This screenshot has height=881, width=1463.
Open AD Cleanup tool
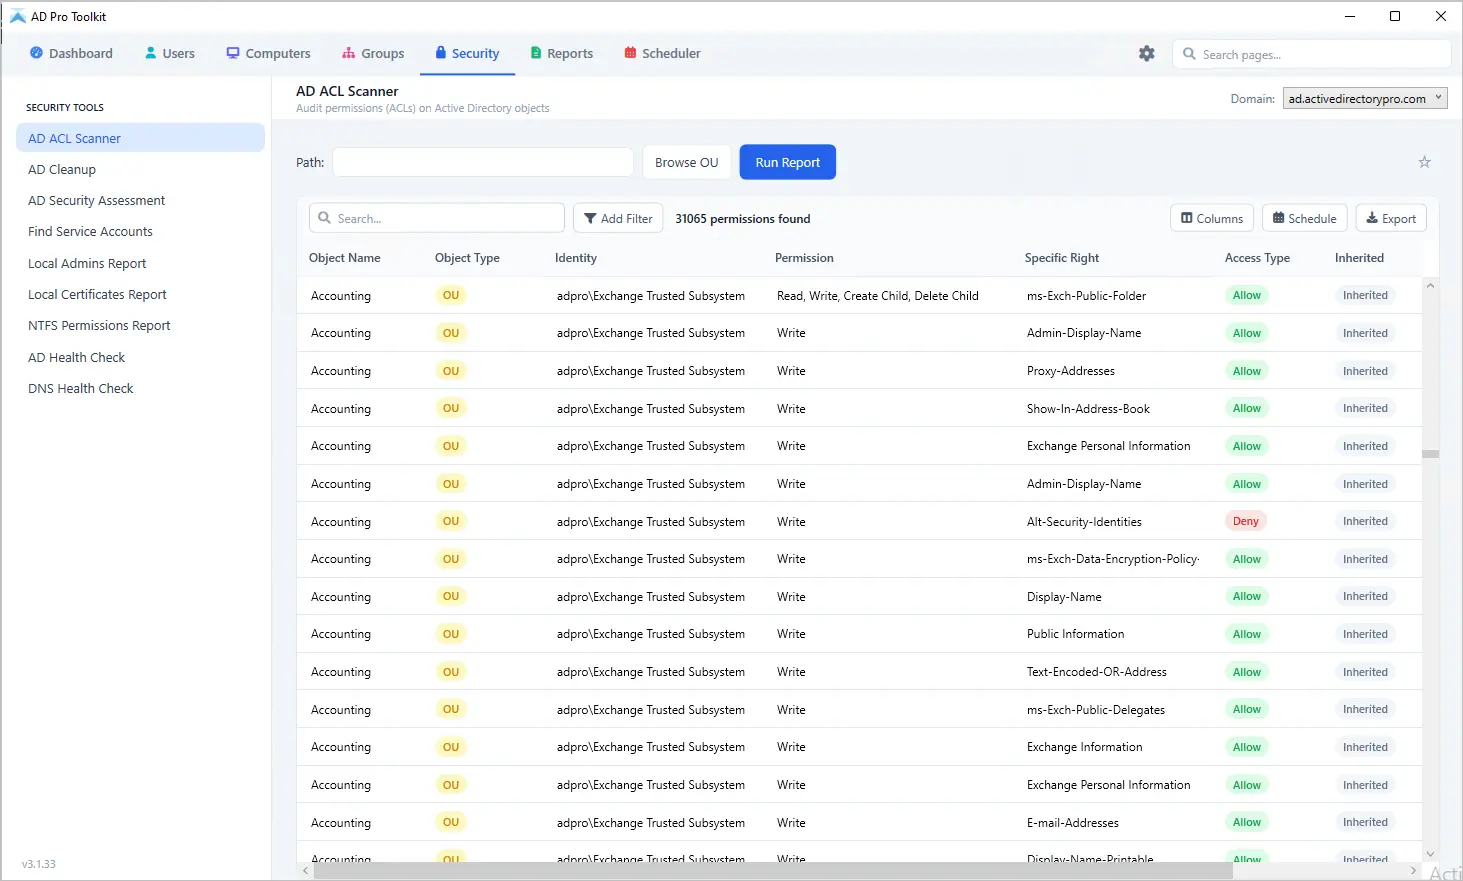[x=62, y=169]
